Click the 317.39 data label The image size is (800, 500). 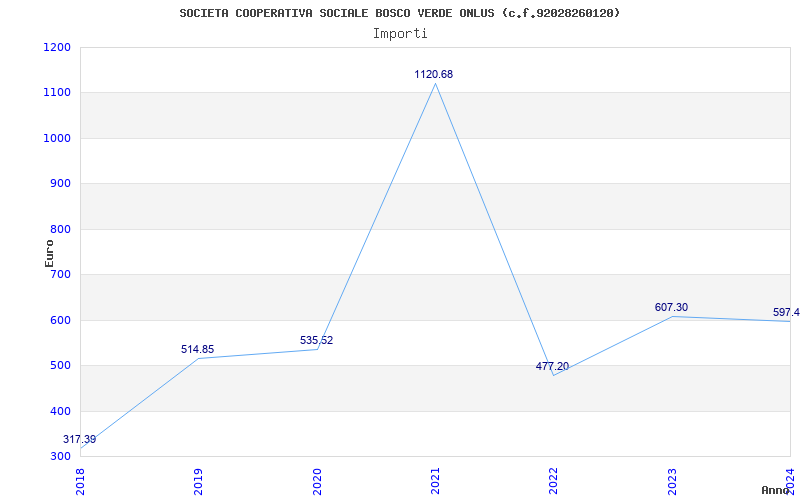pyautogui.click(x=80, y=439)
